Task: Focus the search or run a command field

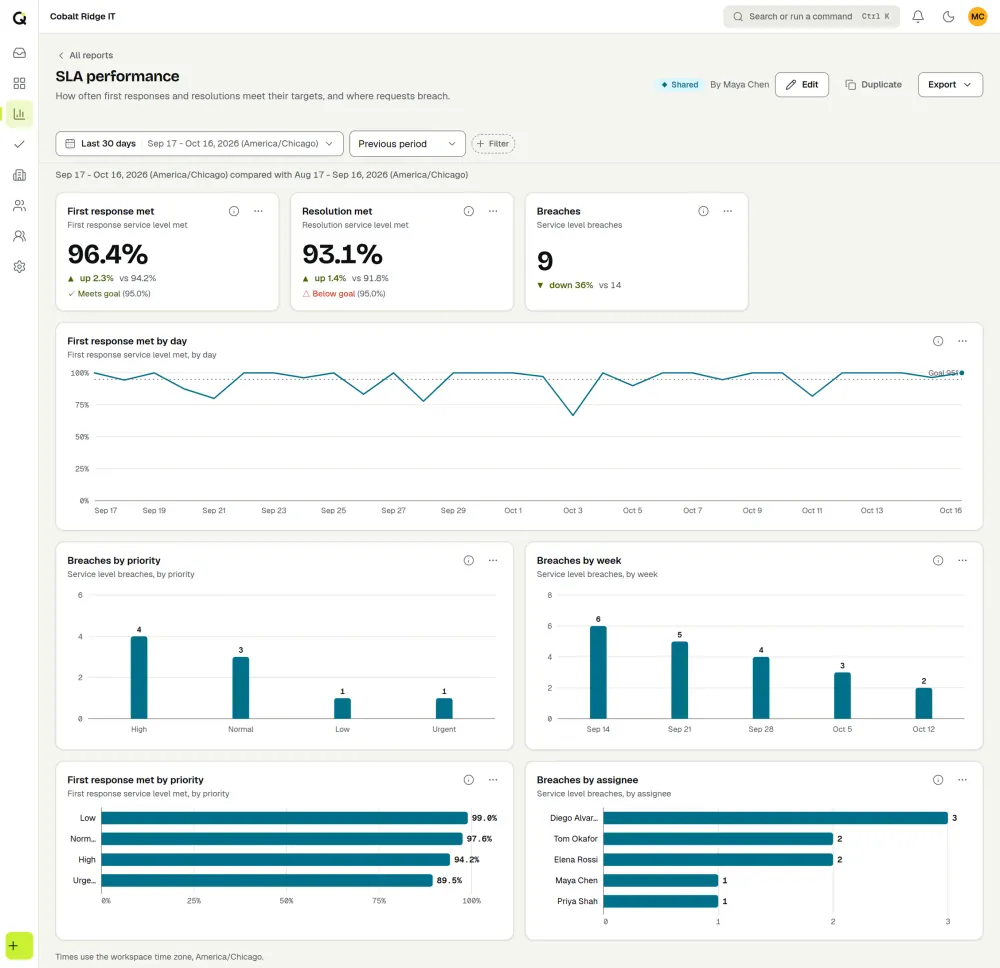Action: (x=811, y=17)
